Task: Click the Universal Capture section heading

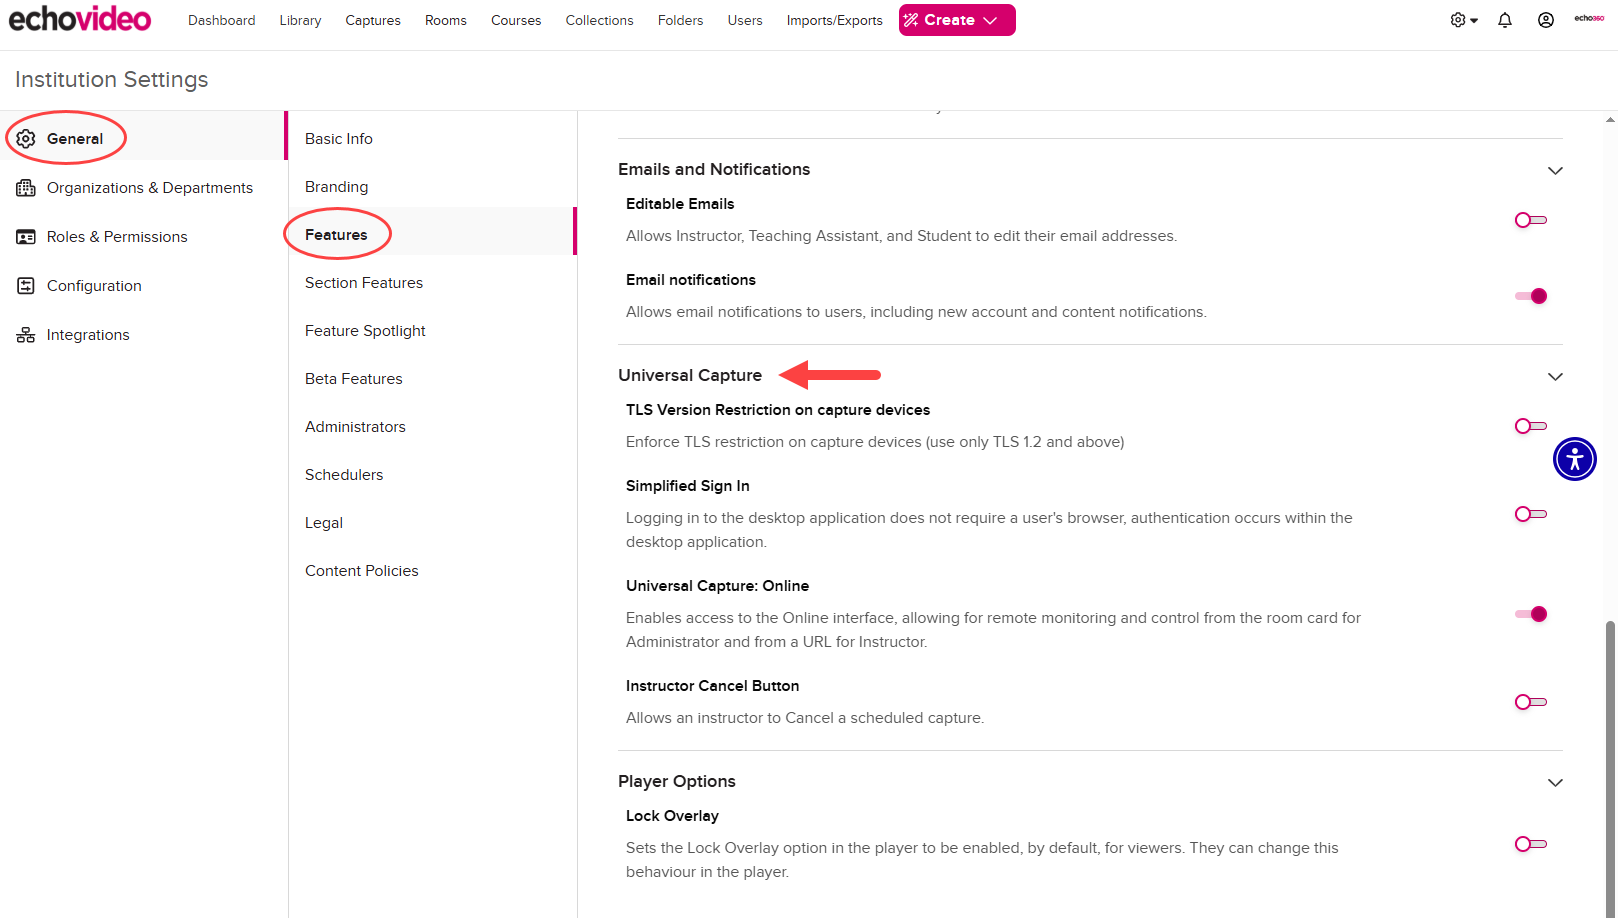Action: coord(690,375)
